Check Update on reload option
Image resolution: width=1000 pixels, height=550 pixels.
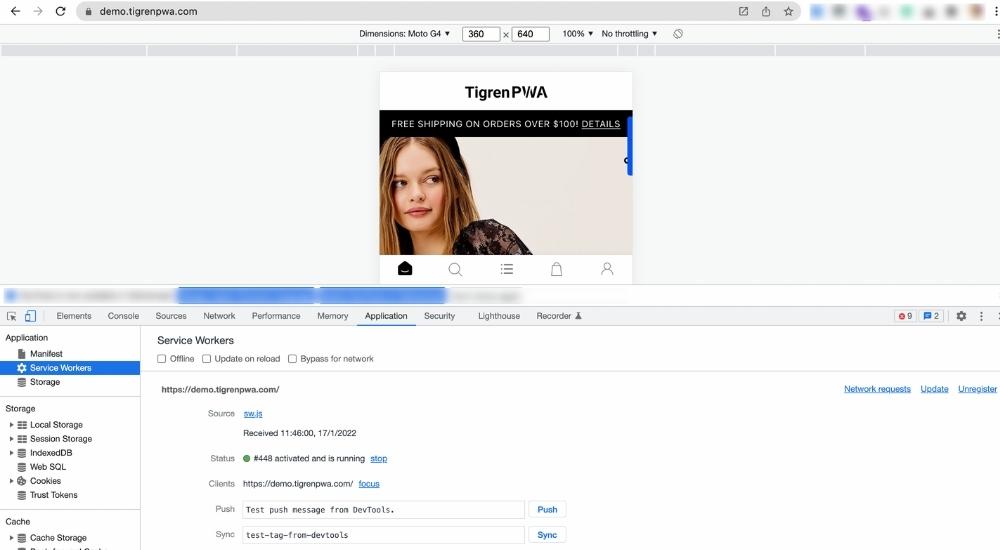(x=207, y=359)
